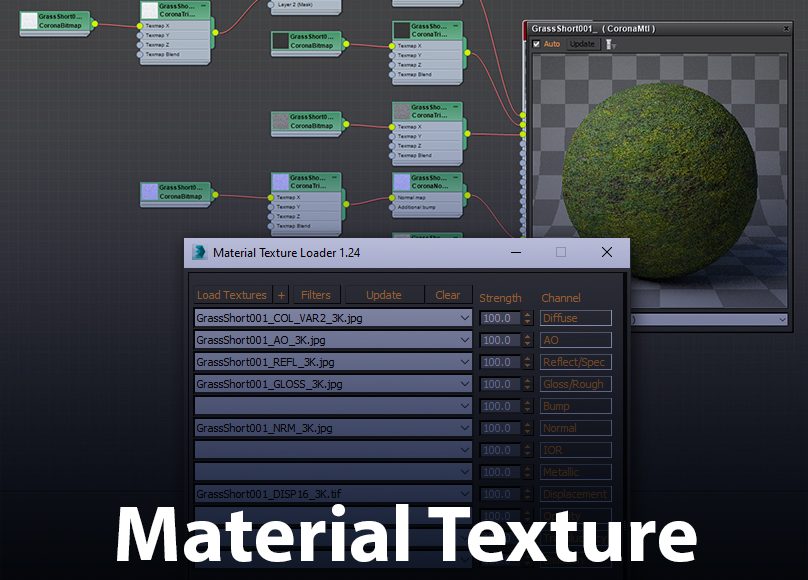This screenshot has height=580, width=808.
Task: Click the plus button beside Load Textures
Action: pyautogui.click(x=281, y=295)
